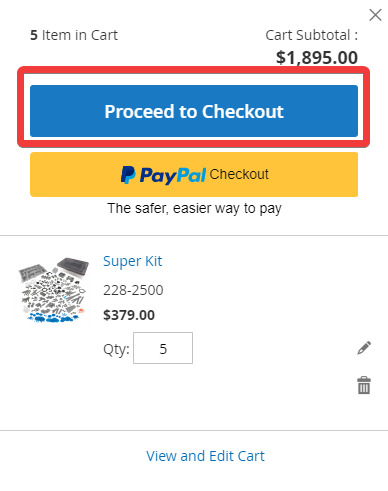Click the 'Cart Subtotal :' label
Screen dimensions: 388x491
(312, 35)
